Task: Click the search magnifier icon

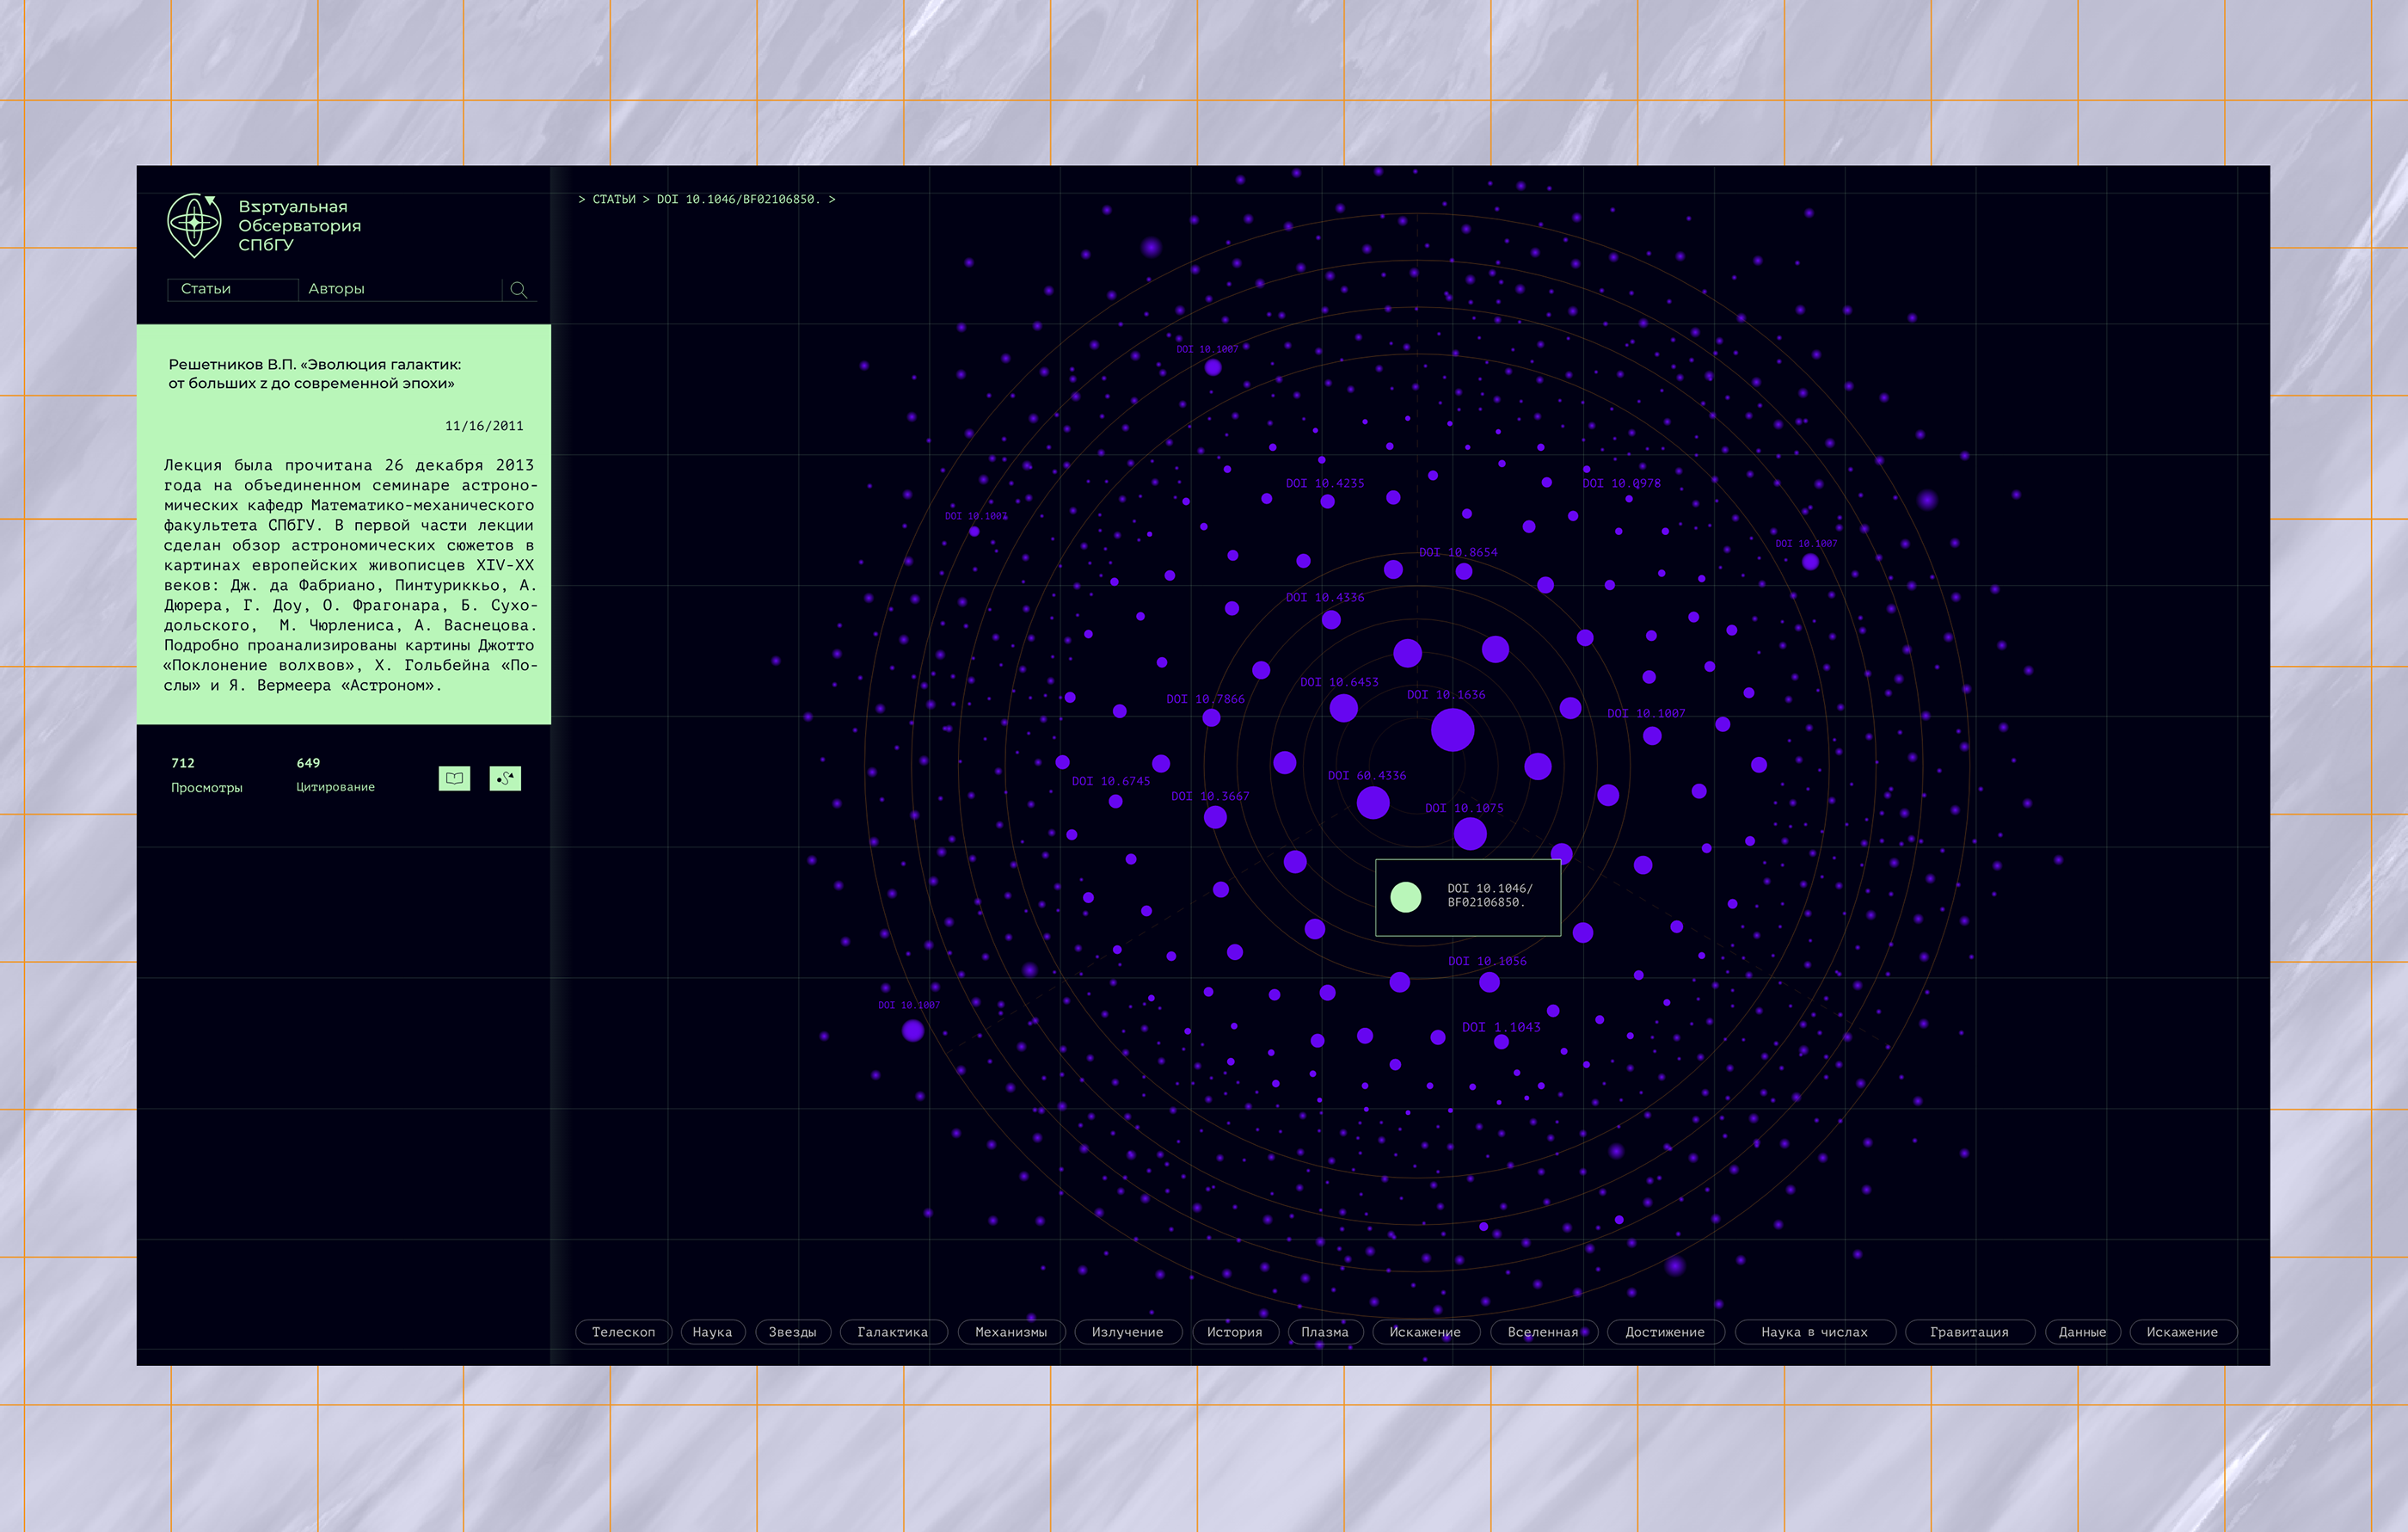Action: (x=518, y=290)
